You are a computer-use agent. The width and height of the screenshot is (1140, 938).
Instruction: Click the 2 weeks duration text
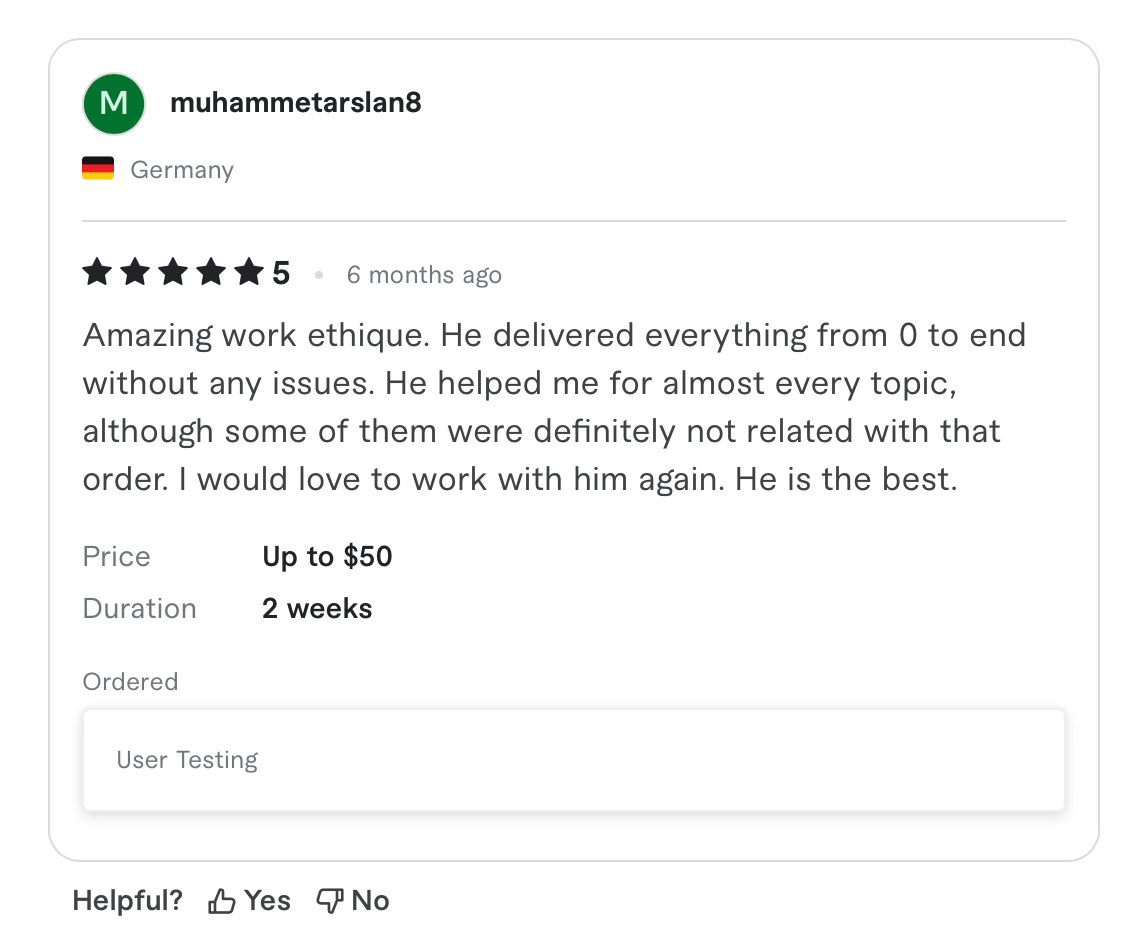[317, 608]
